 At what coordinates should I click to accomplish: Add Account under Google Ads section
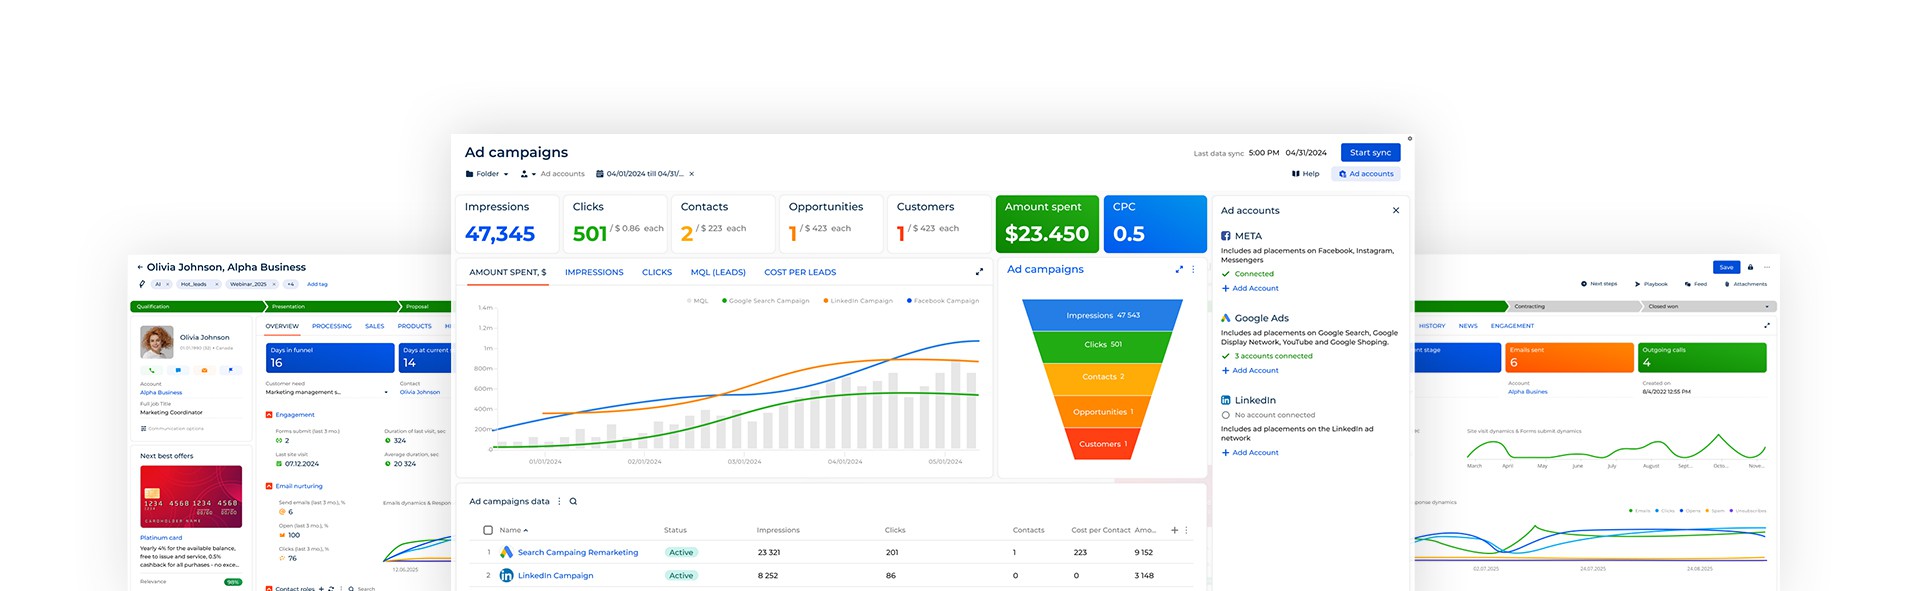(x=1250, y=370)
